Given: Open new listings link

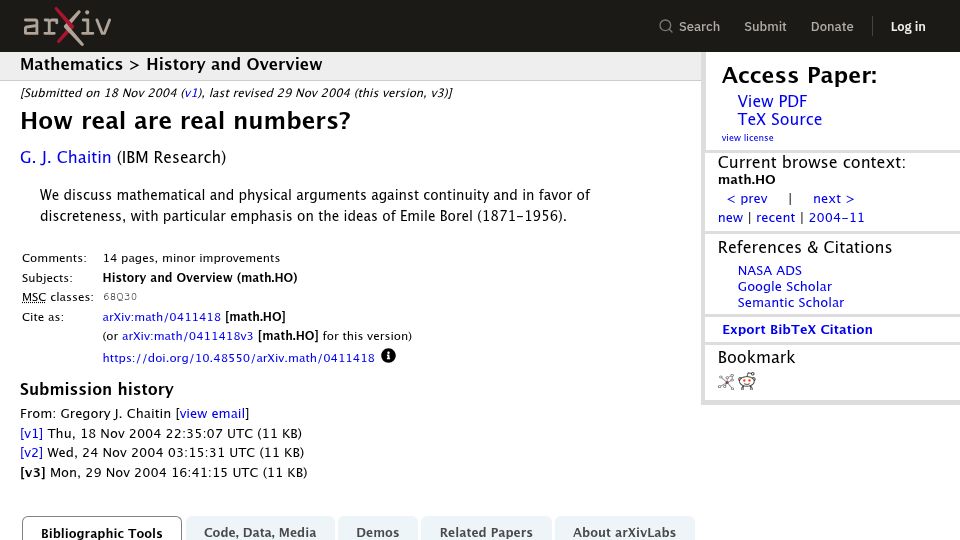Looking at the screenshot, I should click(x=730, y=217).
